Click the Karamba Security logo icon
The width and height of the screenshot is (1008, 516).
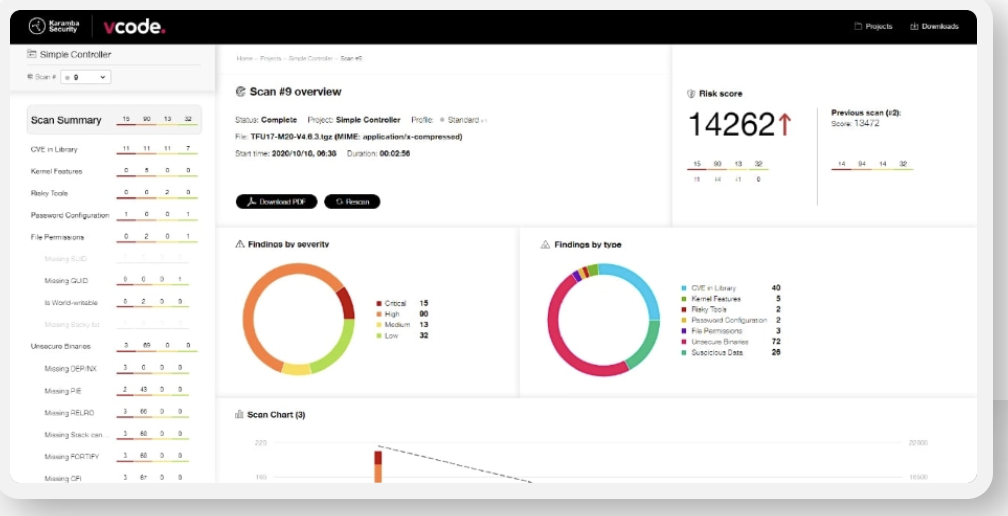(x=36, y=27)
